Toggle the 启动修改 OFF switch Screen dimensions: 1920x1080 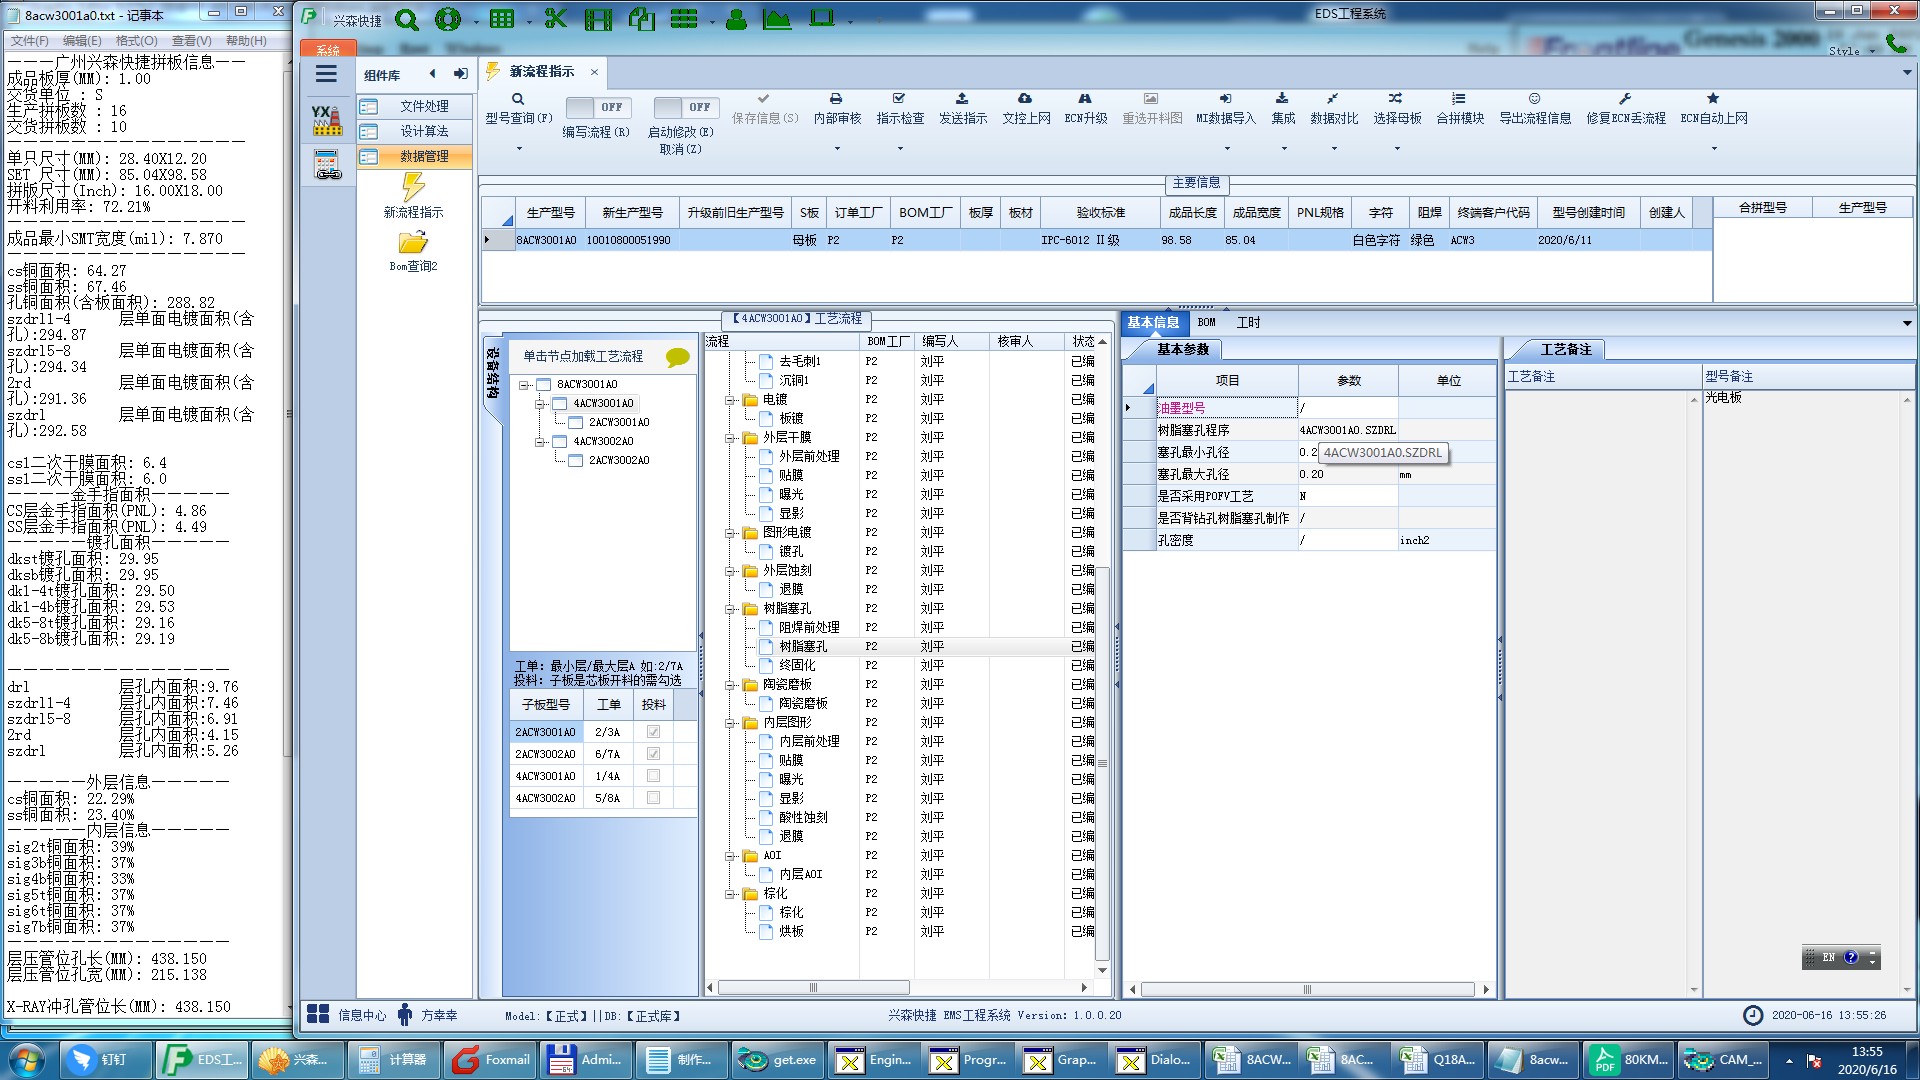[684, 107]
